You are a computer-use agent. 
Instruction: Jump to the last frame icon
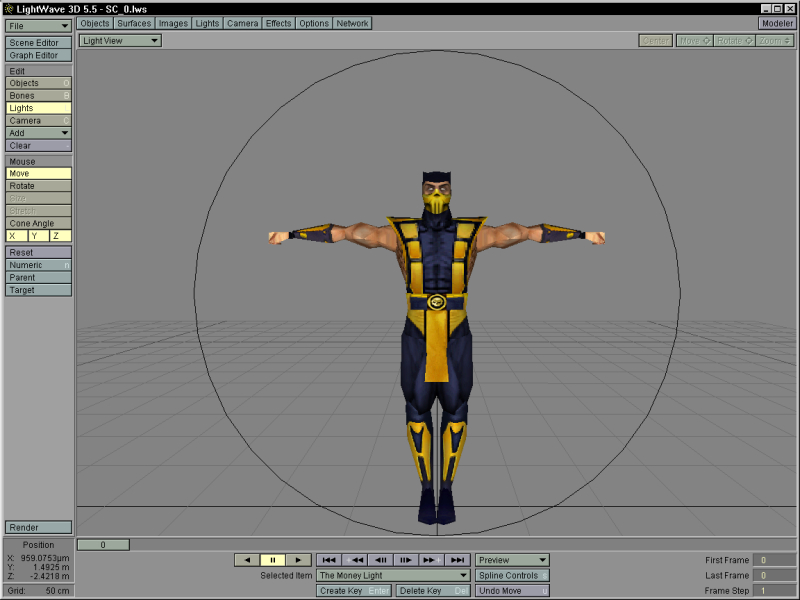[x=457, y=560]
